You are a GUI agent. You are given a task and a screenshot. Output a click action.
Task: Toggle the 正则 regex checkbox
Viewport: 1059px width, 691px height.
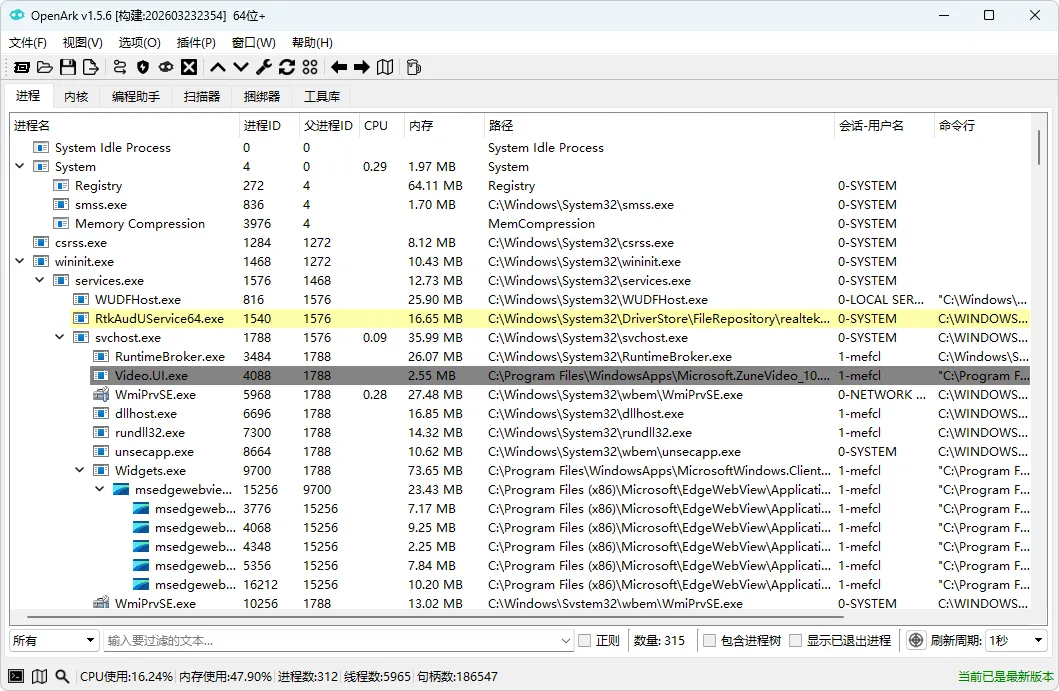(585, 640)
